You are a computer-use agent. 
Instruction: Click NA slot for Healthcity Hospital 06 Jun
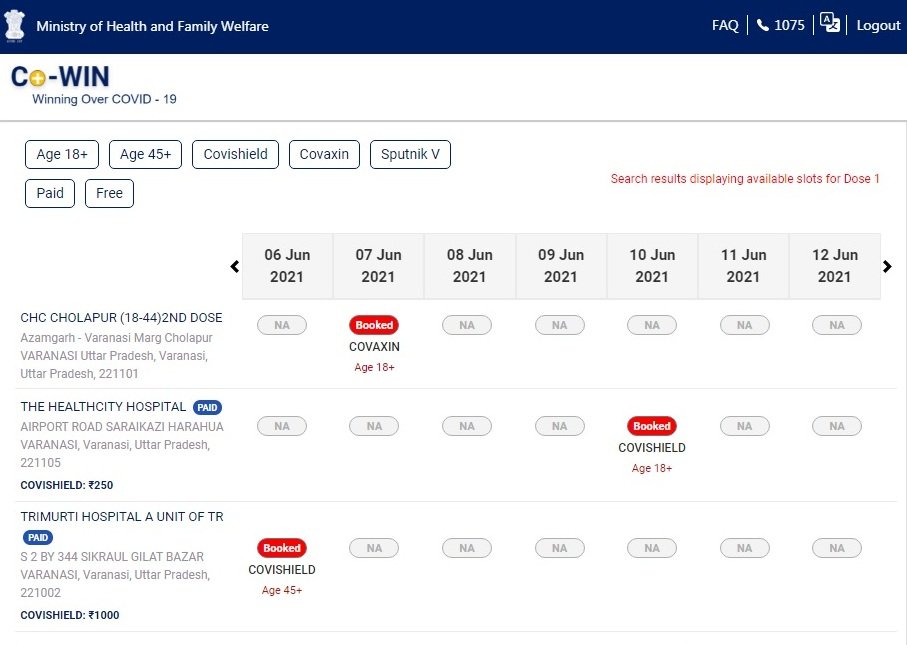tap(282, 426)
